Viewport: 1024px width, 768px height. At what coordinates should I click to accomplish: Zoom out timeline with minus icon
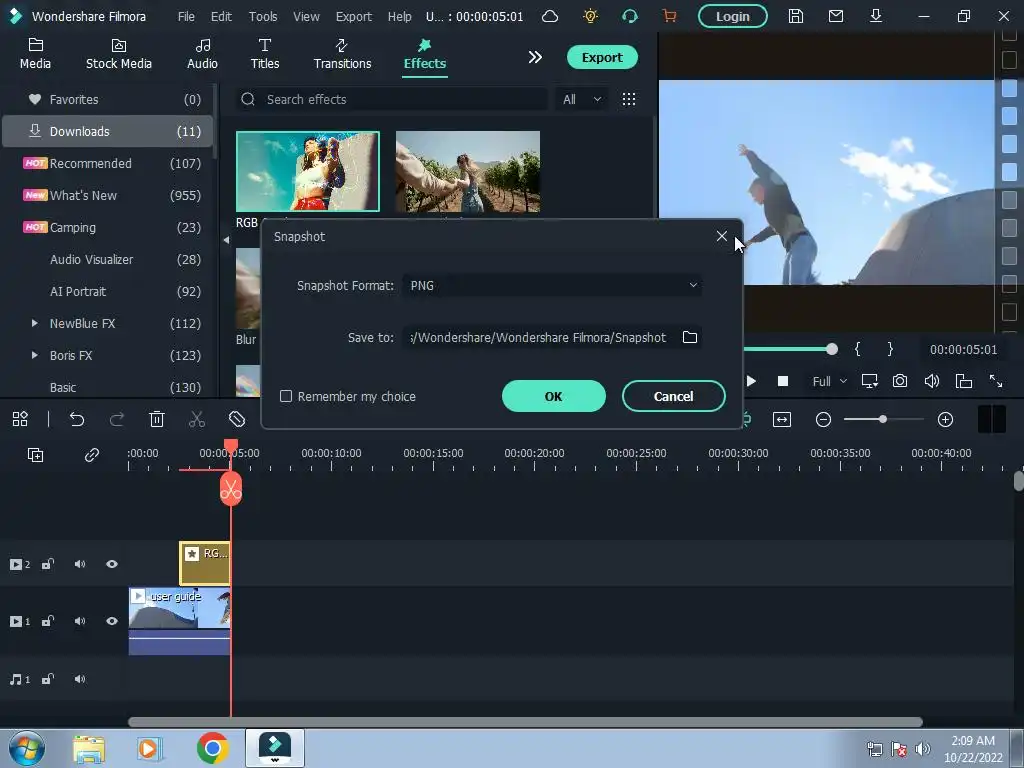click(x=823, y=419)
